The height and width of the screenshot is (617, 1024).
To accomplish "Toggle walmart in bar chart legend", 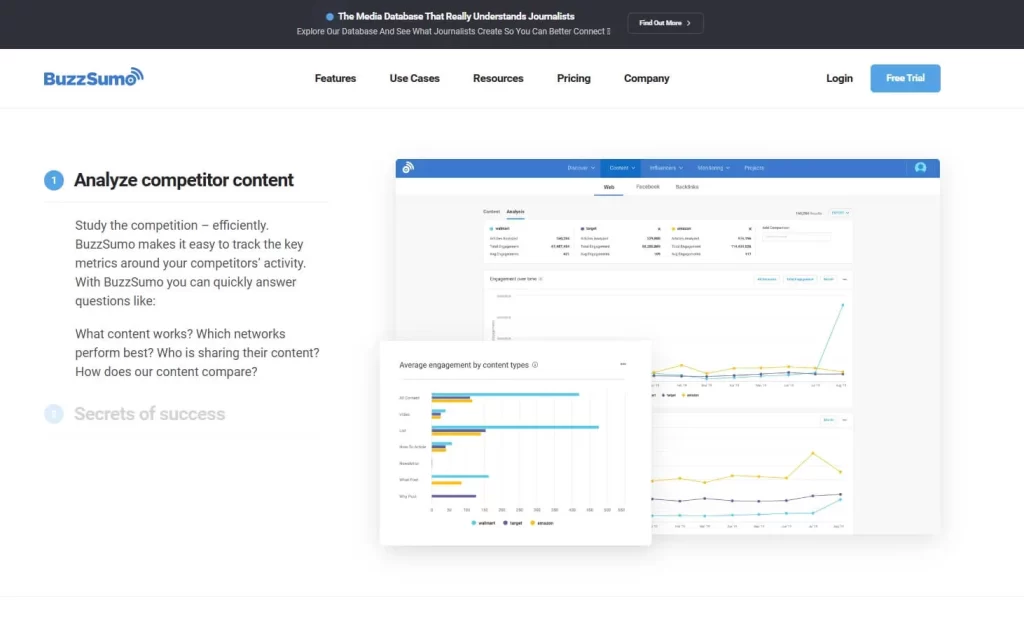I will click(483, 523).
